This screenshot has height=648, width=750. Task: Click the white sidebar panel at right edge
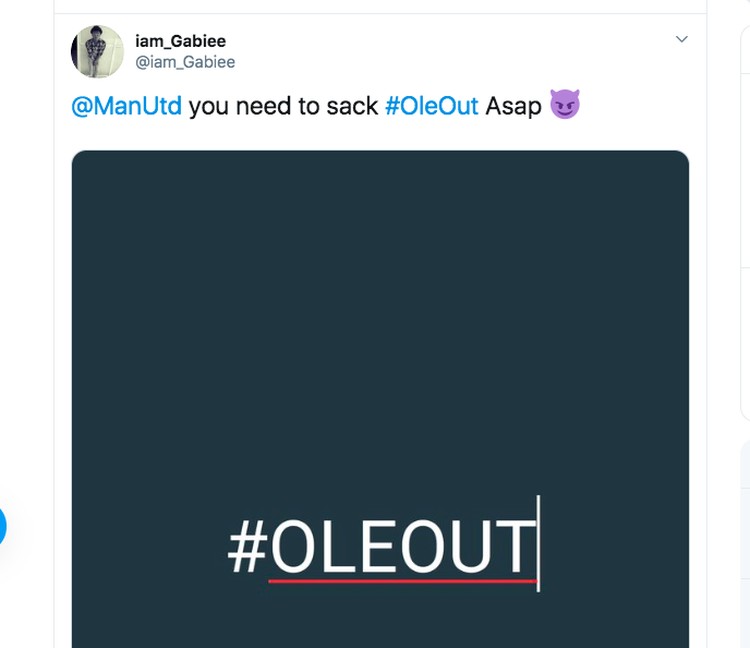[x=745, y=222]
